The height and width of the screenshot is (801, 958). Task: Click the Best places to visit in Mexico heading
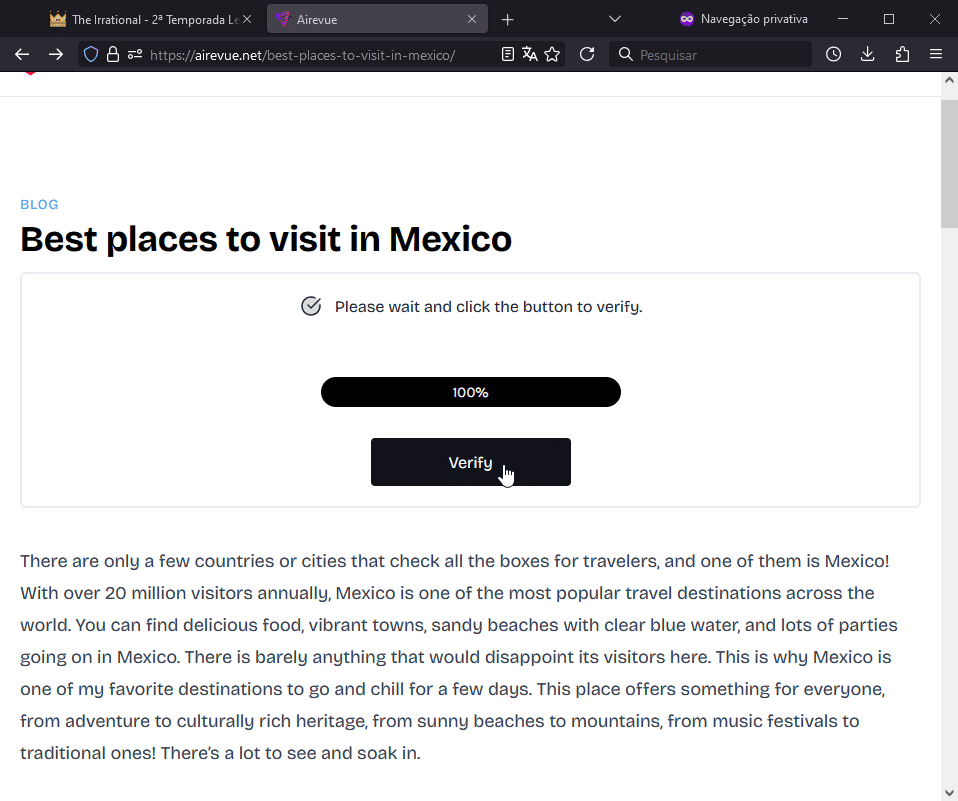[x=266, y=238]
